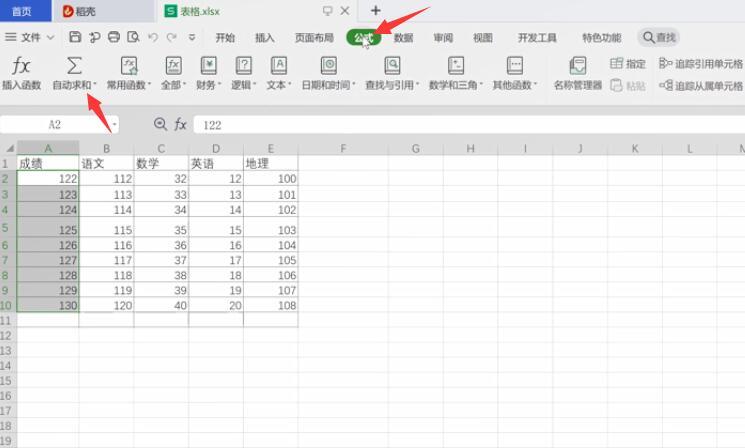This screenshot has height=448, width=745.
Task: Open the Lookup and Reference (查找与引用) icon
Action: pos(392,66)
